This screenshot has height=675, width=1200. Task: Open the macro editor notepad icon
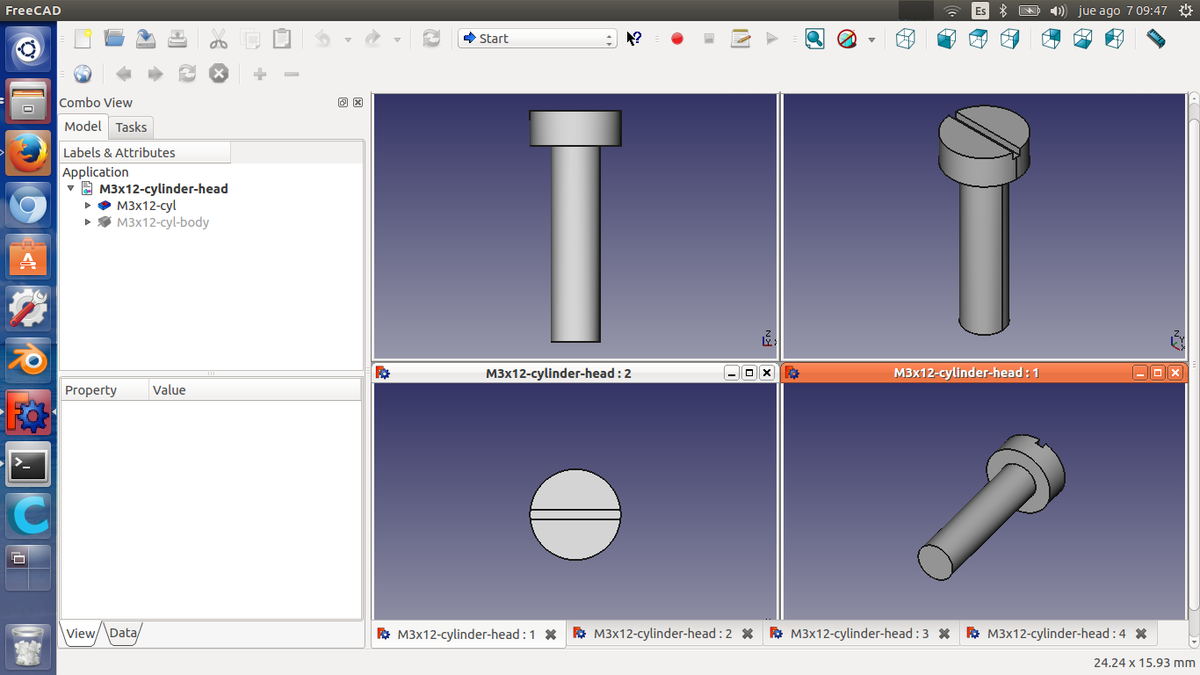tap(740, 39)
